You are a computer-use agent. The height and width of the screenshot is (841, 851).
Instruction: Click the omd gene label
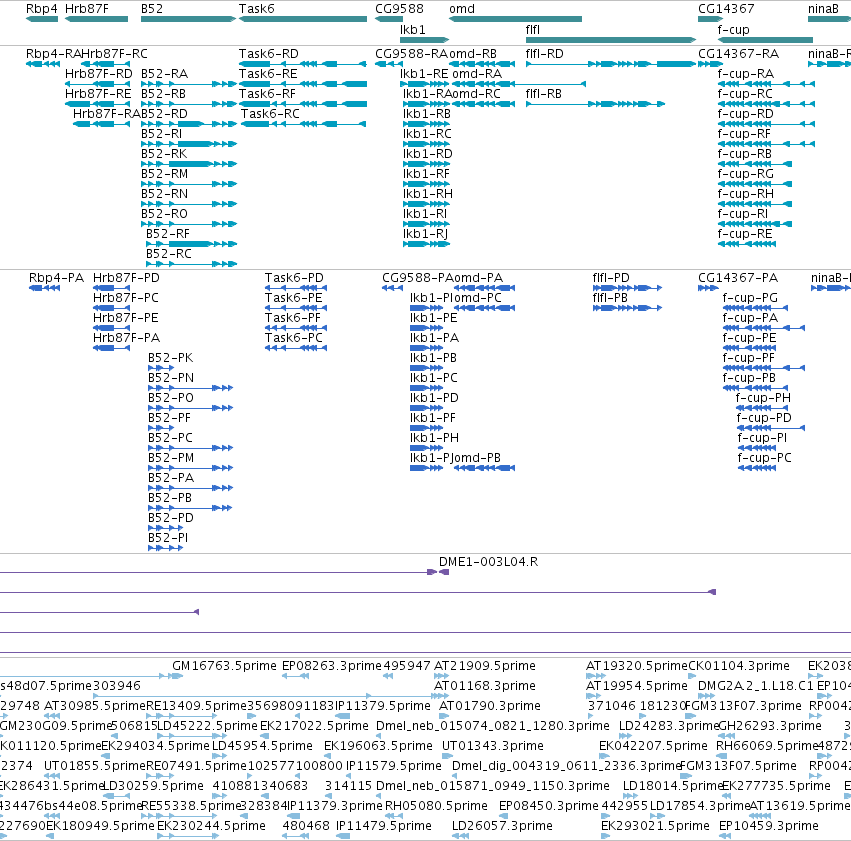point(462,9)
